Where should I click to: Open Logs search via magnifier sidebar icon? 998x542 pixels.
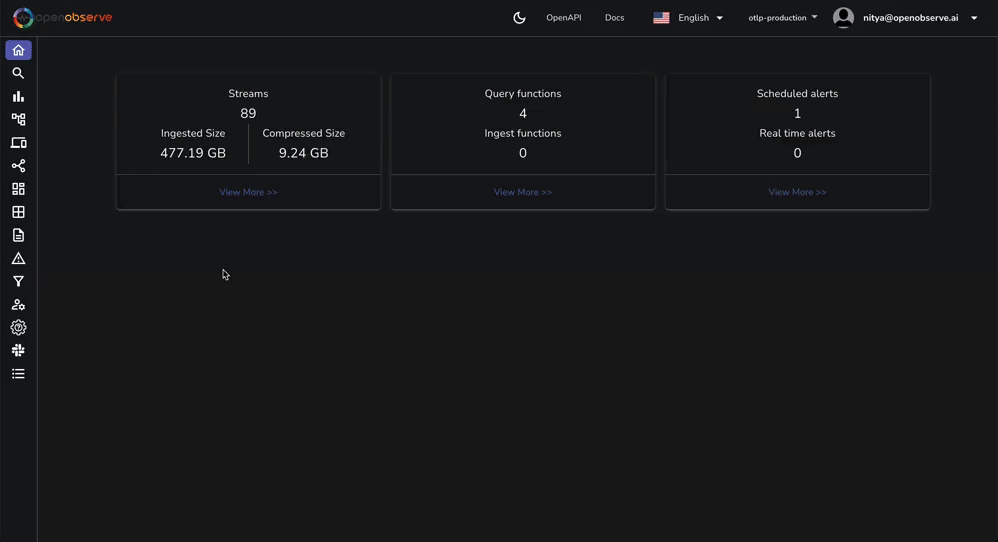18,73
